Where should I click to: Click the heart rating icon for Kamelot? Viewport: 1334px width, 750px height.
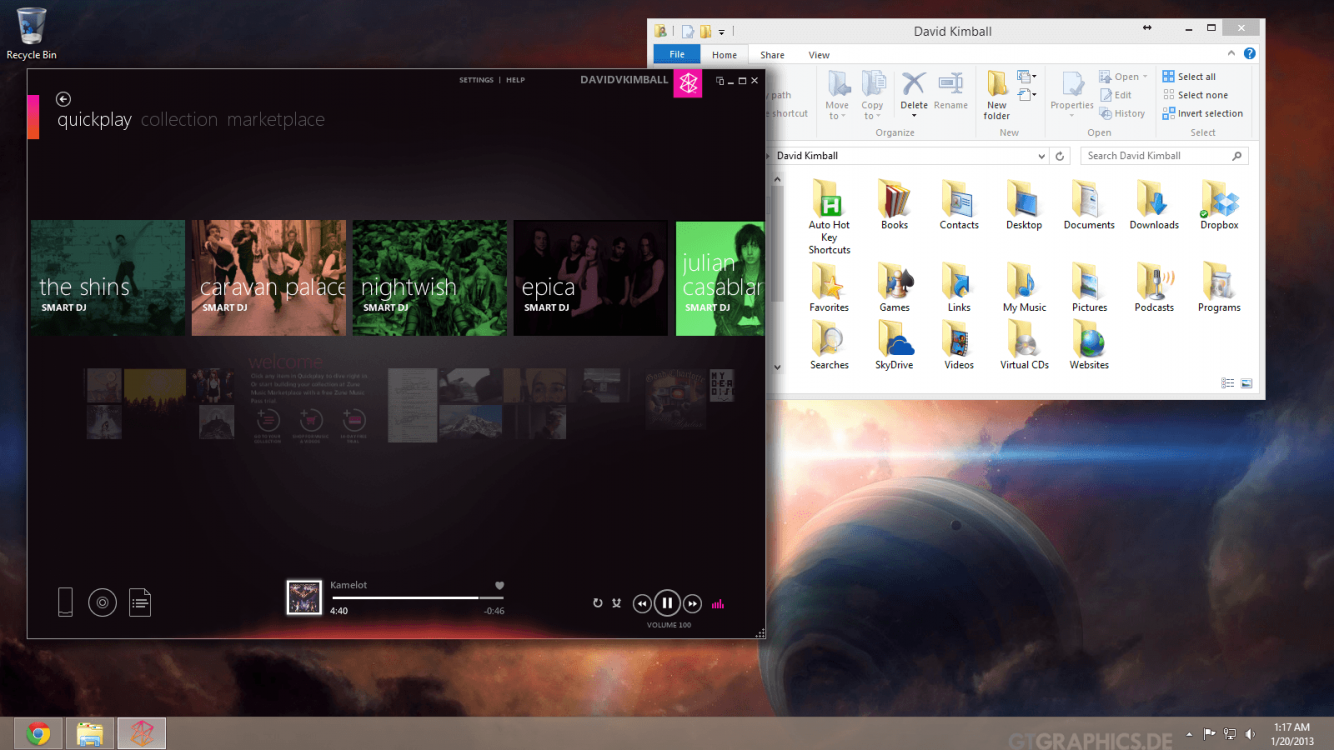point(500,586)
